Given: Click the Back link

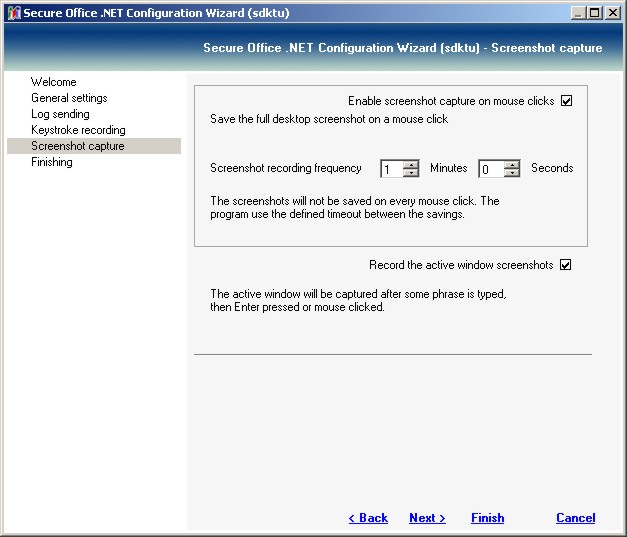Looking at the screenshot, I should 368,518.
